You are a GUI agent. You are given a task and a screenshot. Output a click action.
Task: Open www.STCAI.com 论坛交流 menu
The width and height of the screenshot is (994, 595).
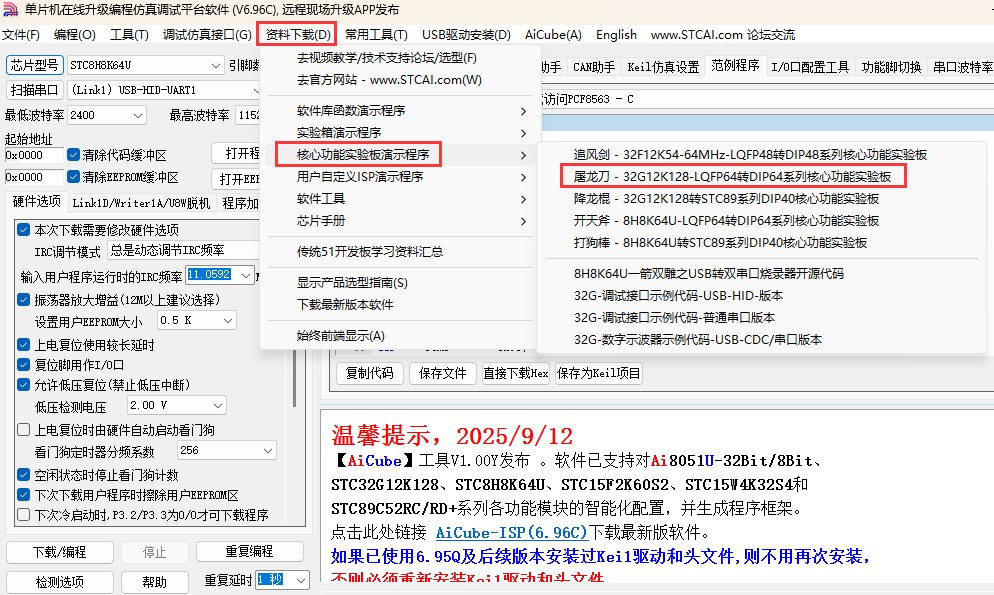tap(723, 35)
